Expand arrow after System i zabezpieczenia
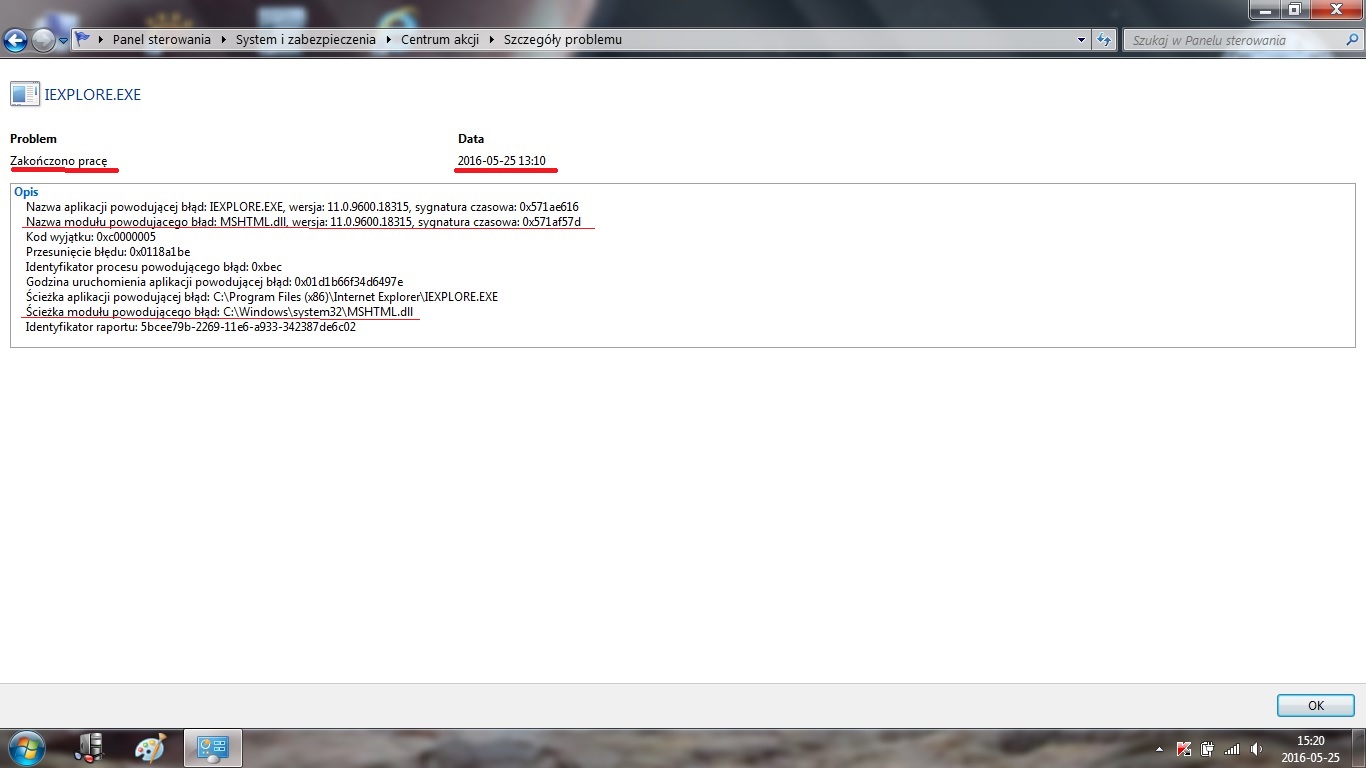This screenshot has height=768, width=1366. coord(389,40)
